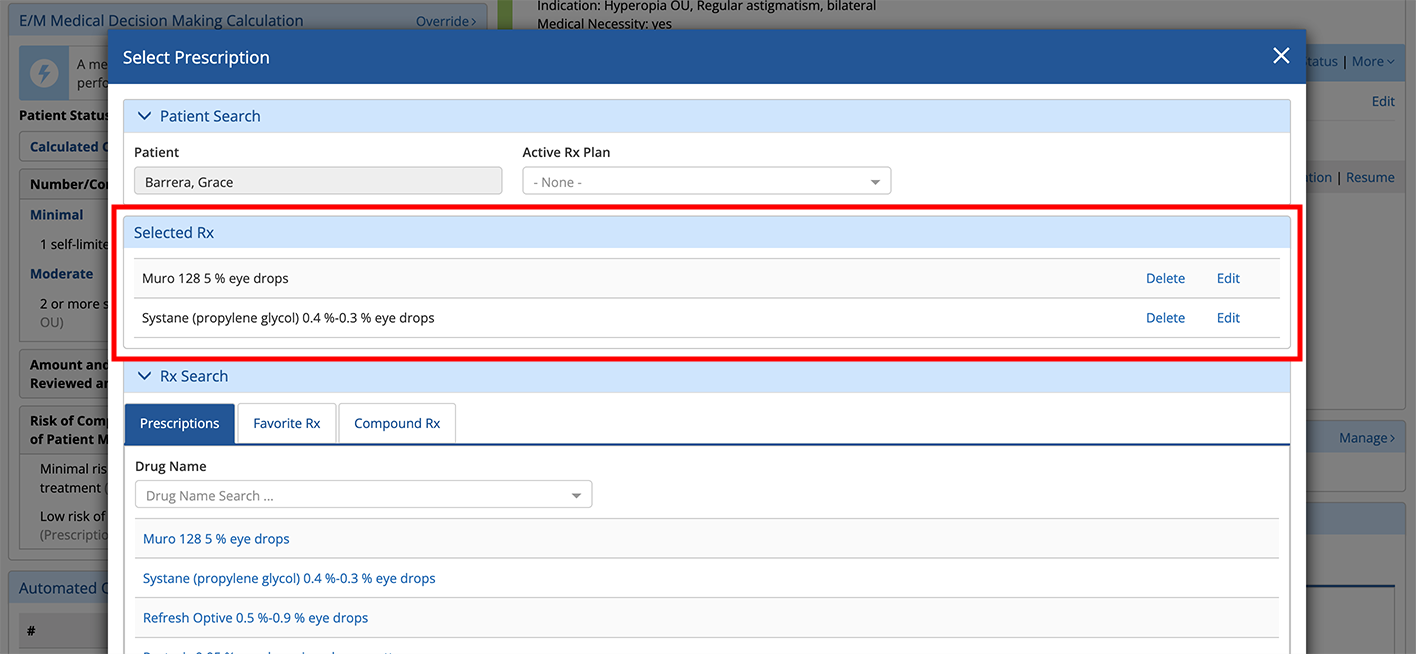Open the Active Rx Plan dropdown
This screenshot has height=654, width=1416.
706,182
